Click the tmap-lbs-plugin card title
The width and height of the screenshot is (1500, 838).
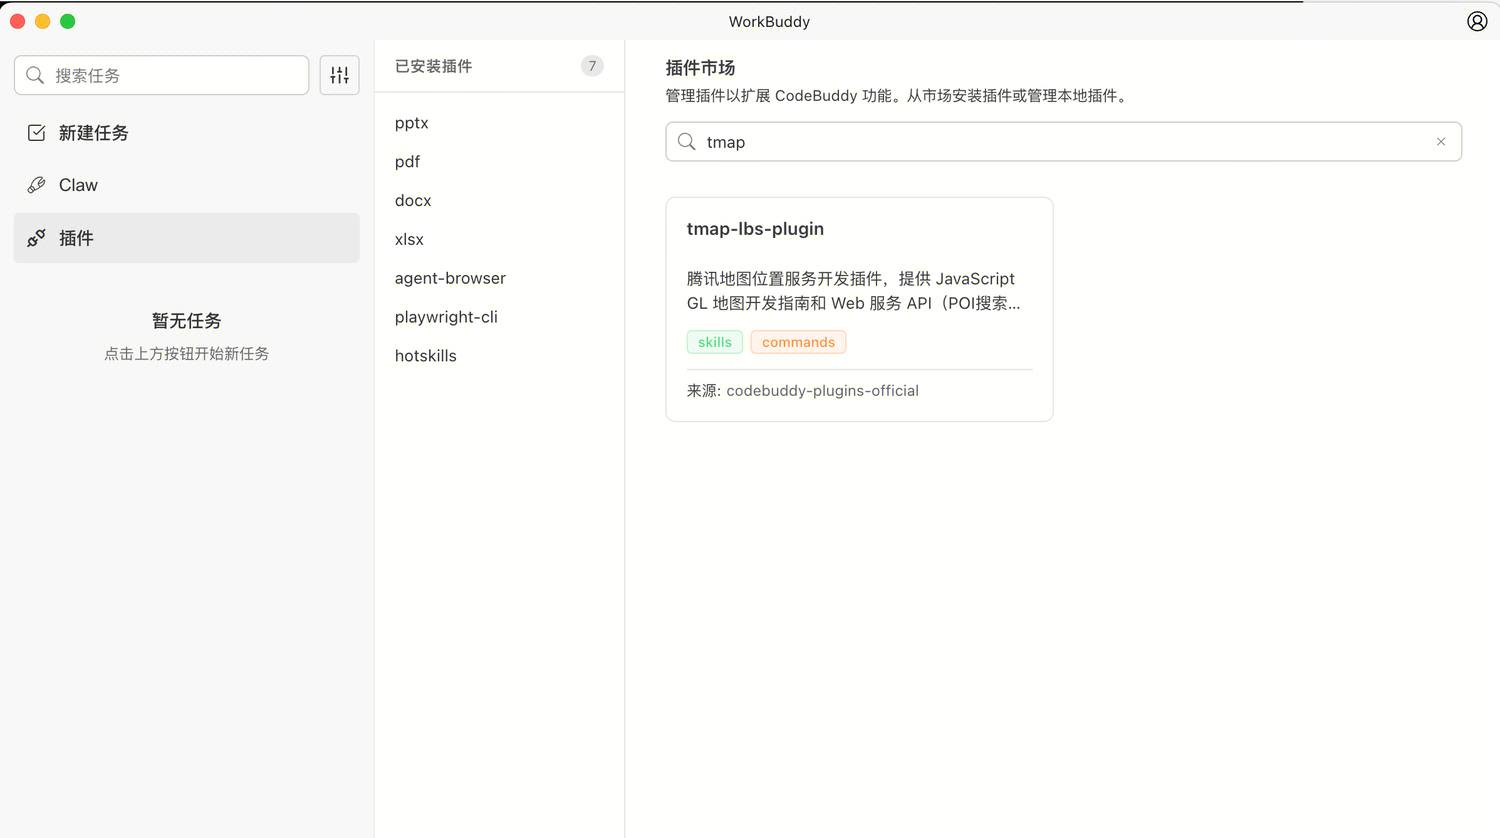tap(755, 229)
